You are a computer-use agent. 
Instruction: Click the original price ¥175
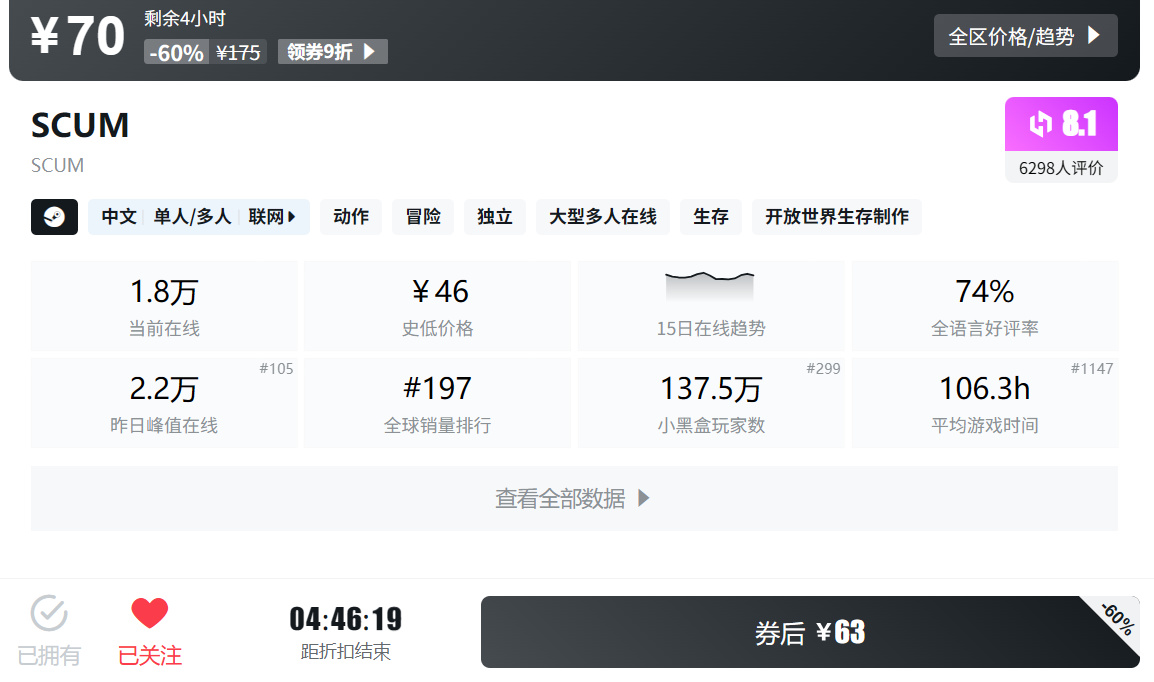(238, 52)
